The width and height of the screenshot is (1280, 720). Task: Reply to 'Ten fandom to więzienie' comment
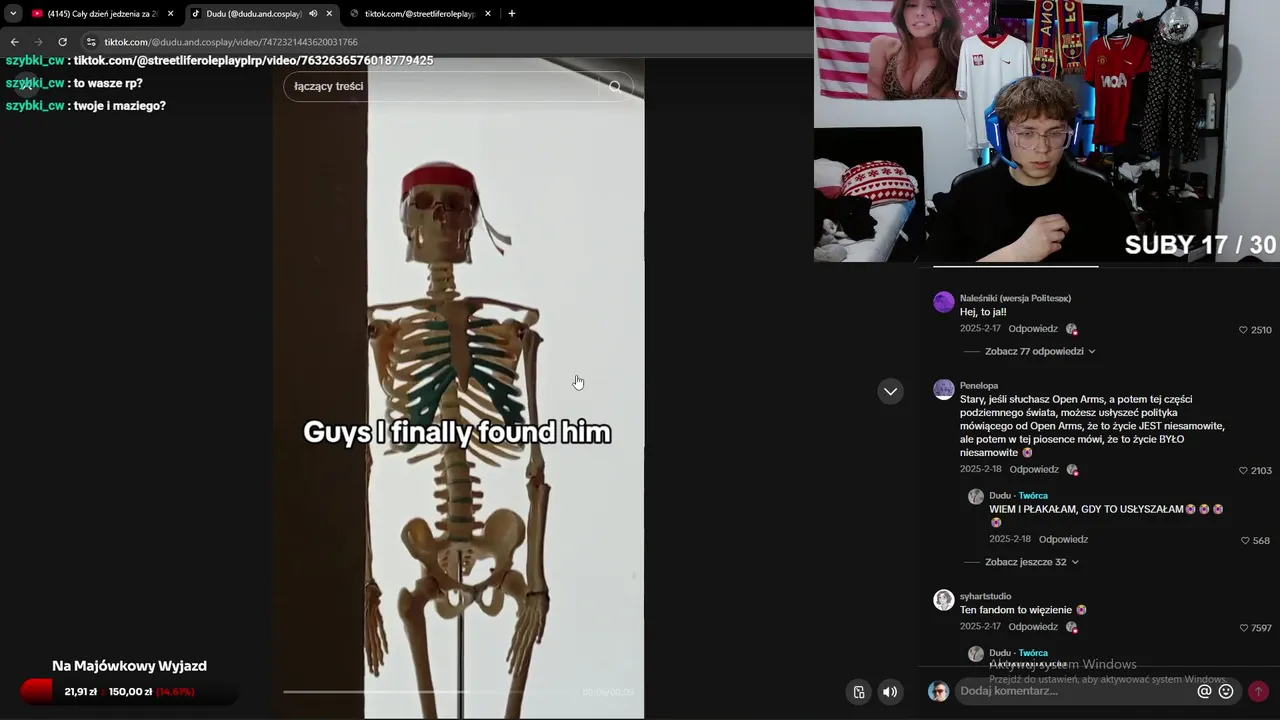[x=1033, y=627]
